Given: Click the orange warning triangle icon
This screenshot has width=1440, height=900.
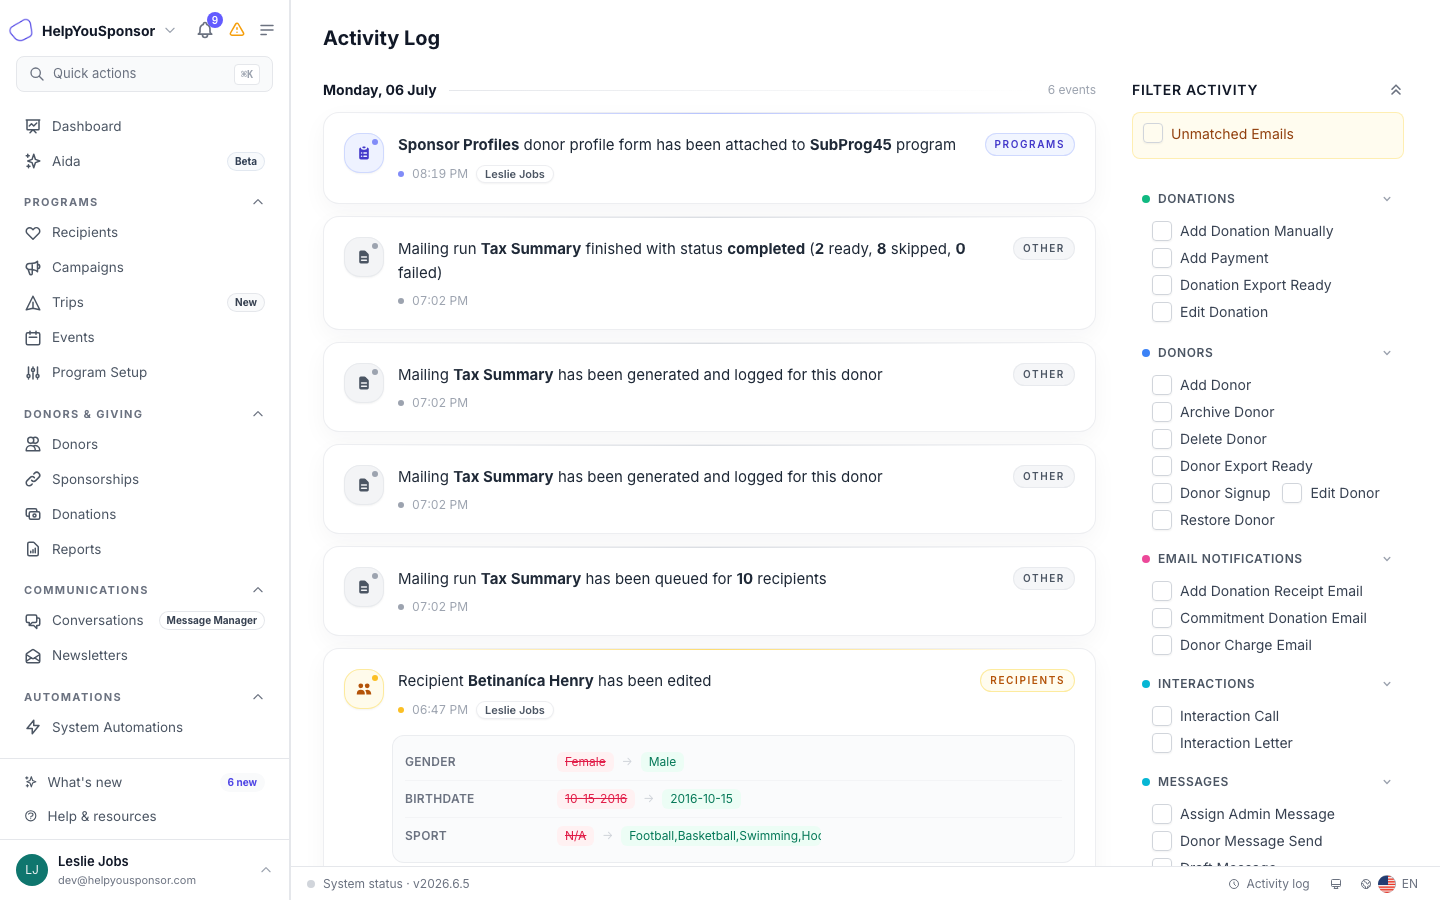Looking at the screenshot, I should pos(237,30).
